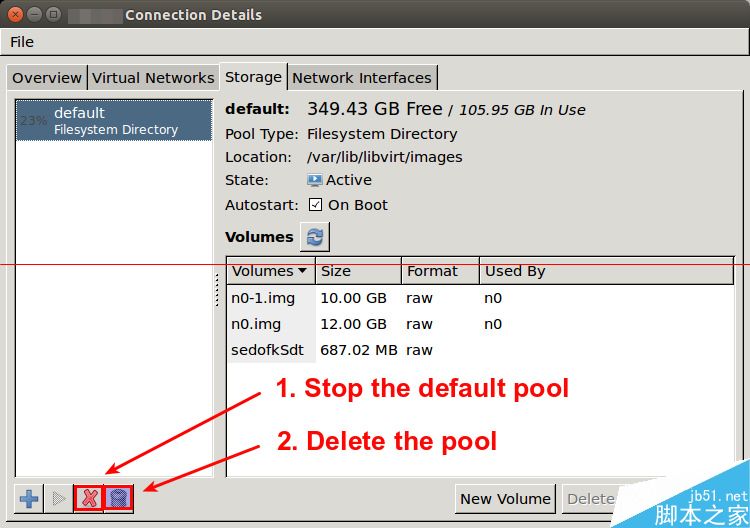
Task: Click the Delete Pool trash icon
Action: (x=119, y=498)
